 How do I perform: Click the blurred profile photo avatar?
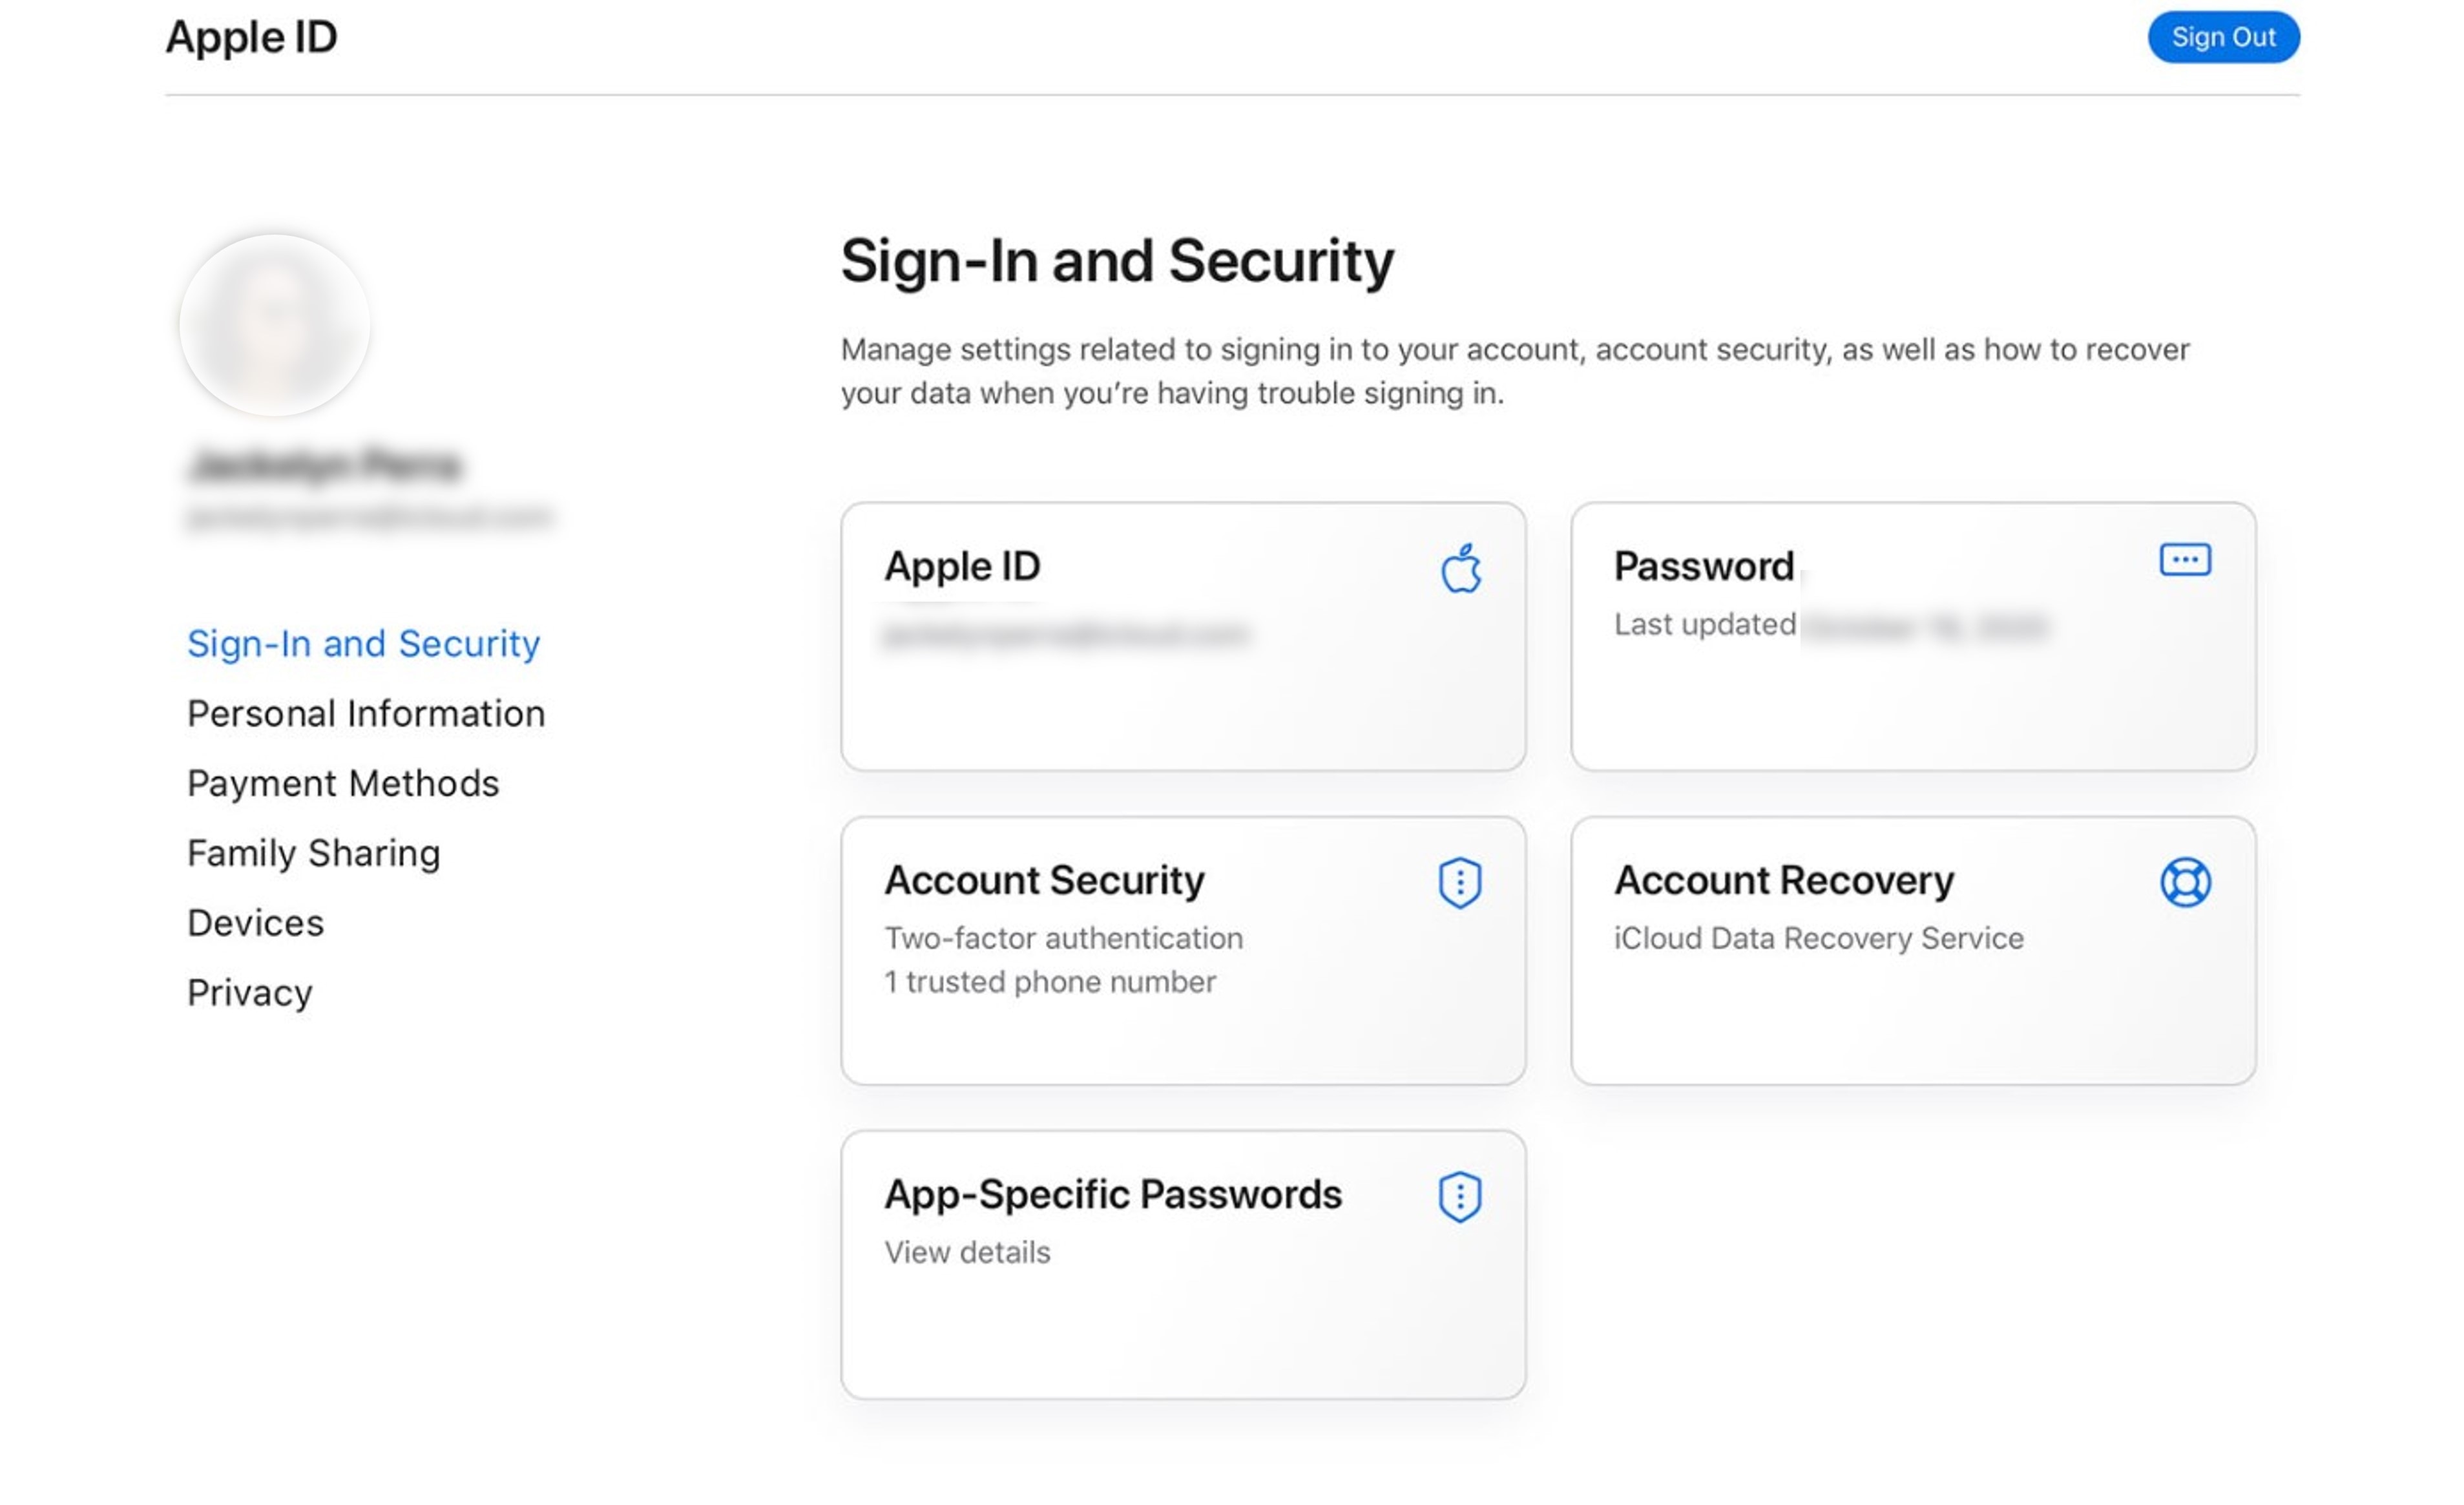coord(274,325)
